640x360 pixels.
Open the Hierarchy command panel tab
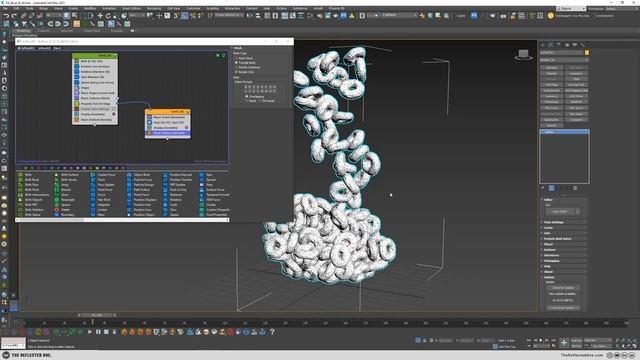[559, 44]
